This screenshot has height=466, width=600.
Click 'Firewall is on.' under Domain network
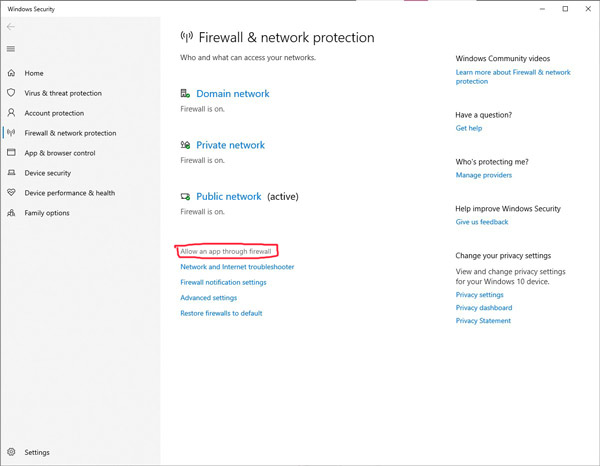pos(202,109)
